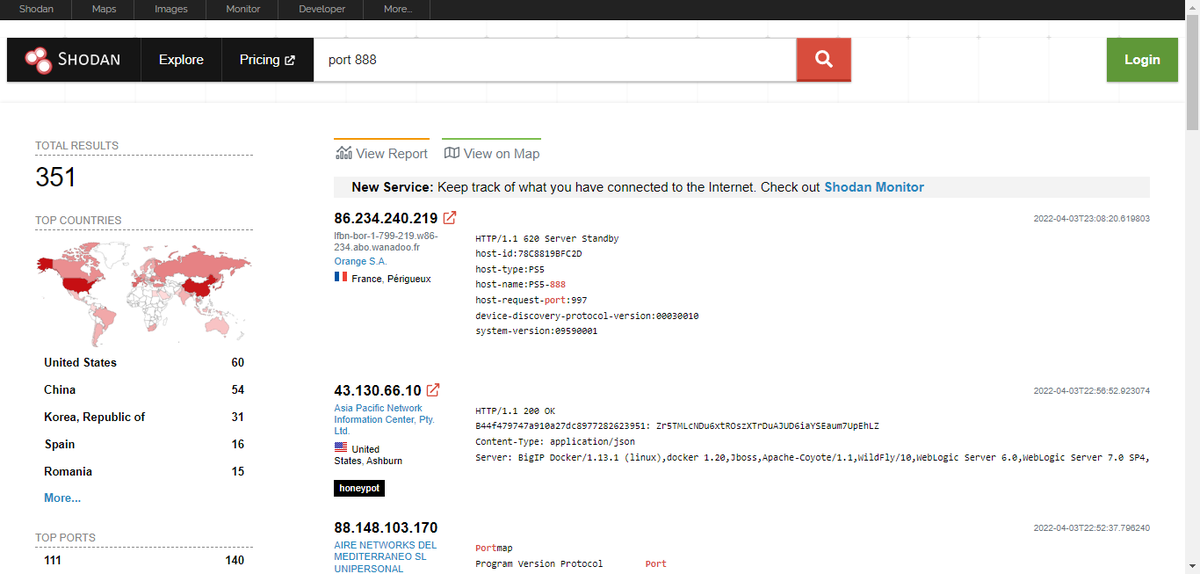1200x574 pixels.
Task: Click the red search magnifier button
Action: (823, 60)
